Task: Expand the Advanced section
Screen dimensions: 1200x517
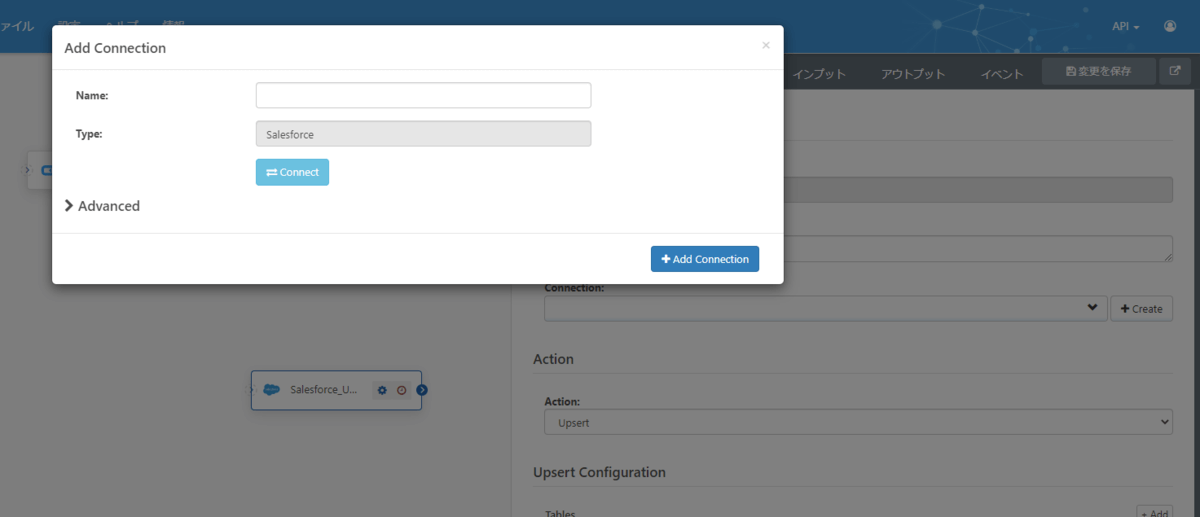Action: (x=102, y=206)
